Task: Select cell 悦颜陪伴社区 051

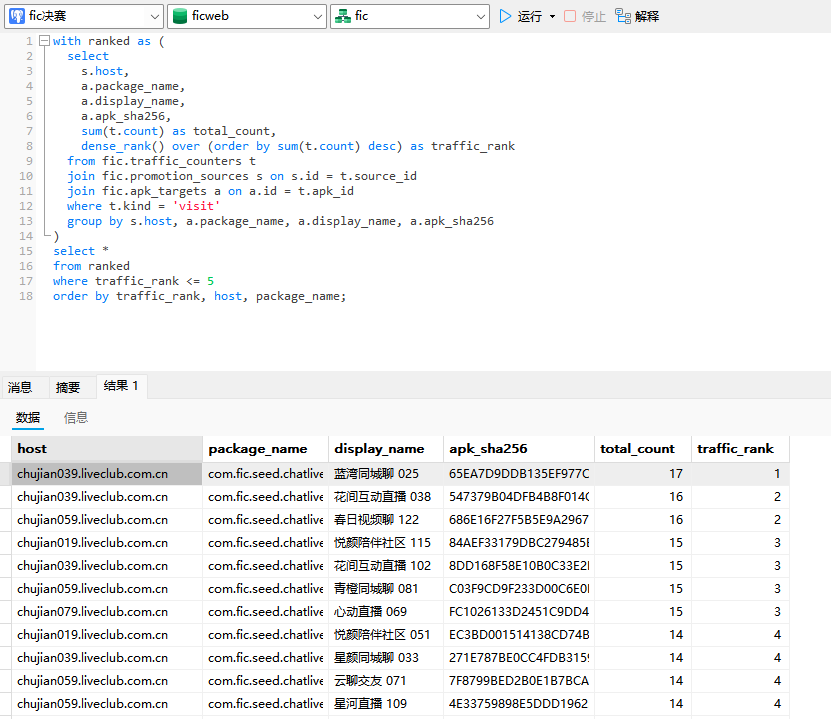Action: tap(386, 635)
